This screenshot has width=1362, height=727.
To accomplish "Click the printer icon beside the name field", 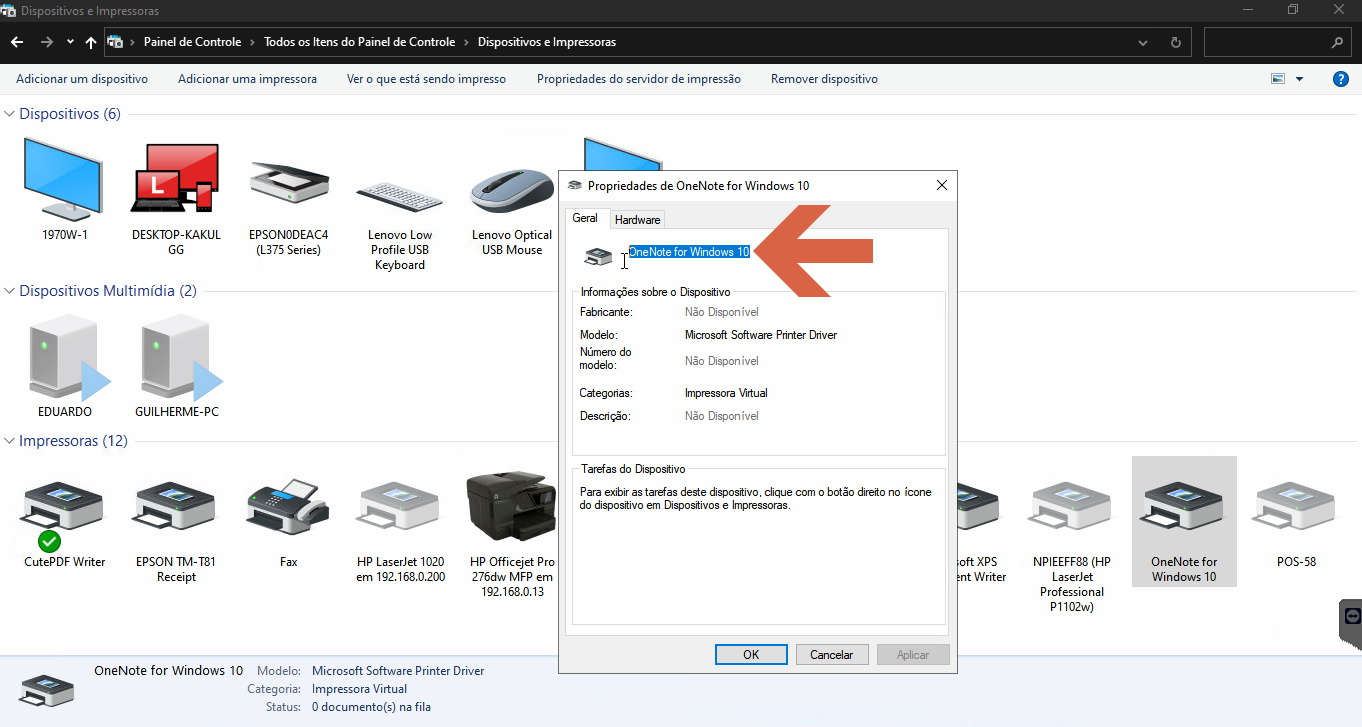I will (598, 257).
